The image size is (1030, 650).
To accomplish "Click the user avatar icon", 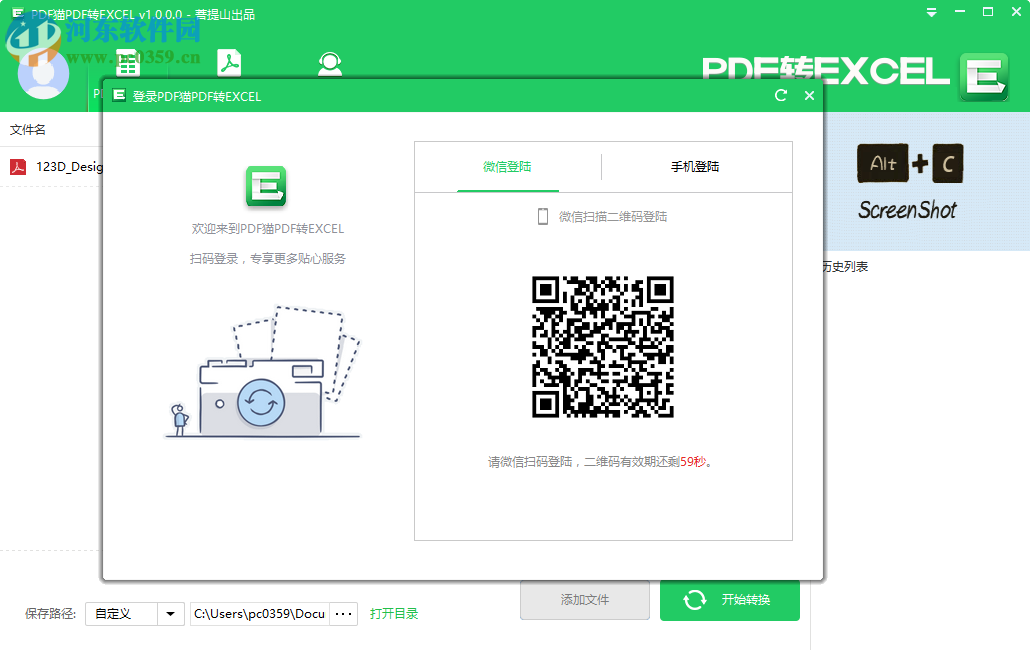I will pyautogui.click(x=43, y=75).
